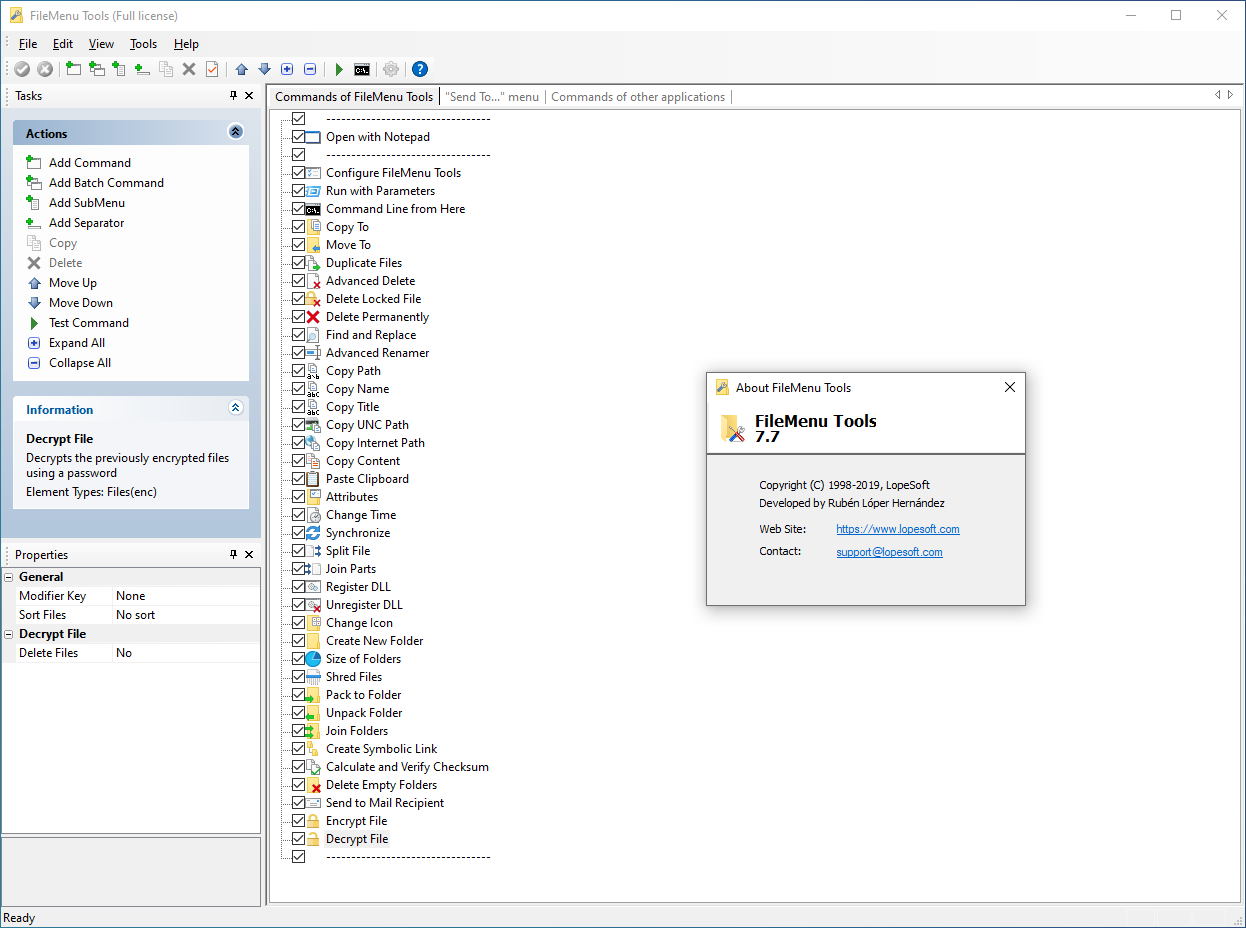Click the gear options toolbar icon
The height and width of the screenshot is (928, 1246).
tap(391, 69)
